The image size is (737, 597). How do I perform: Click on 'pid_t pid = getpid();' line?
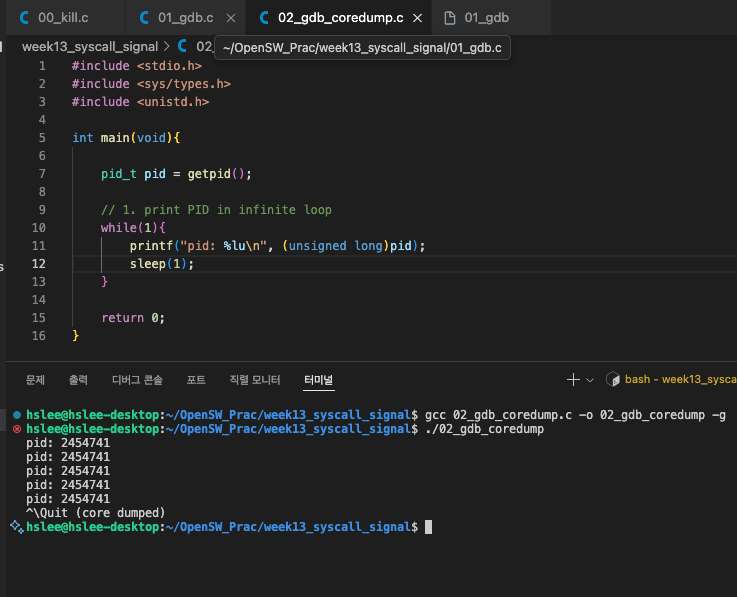176,174
